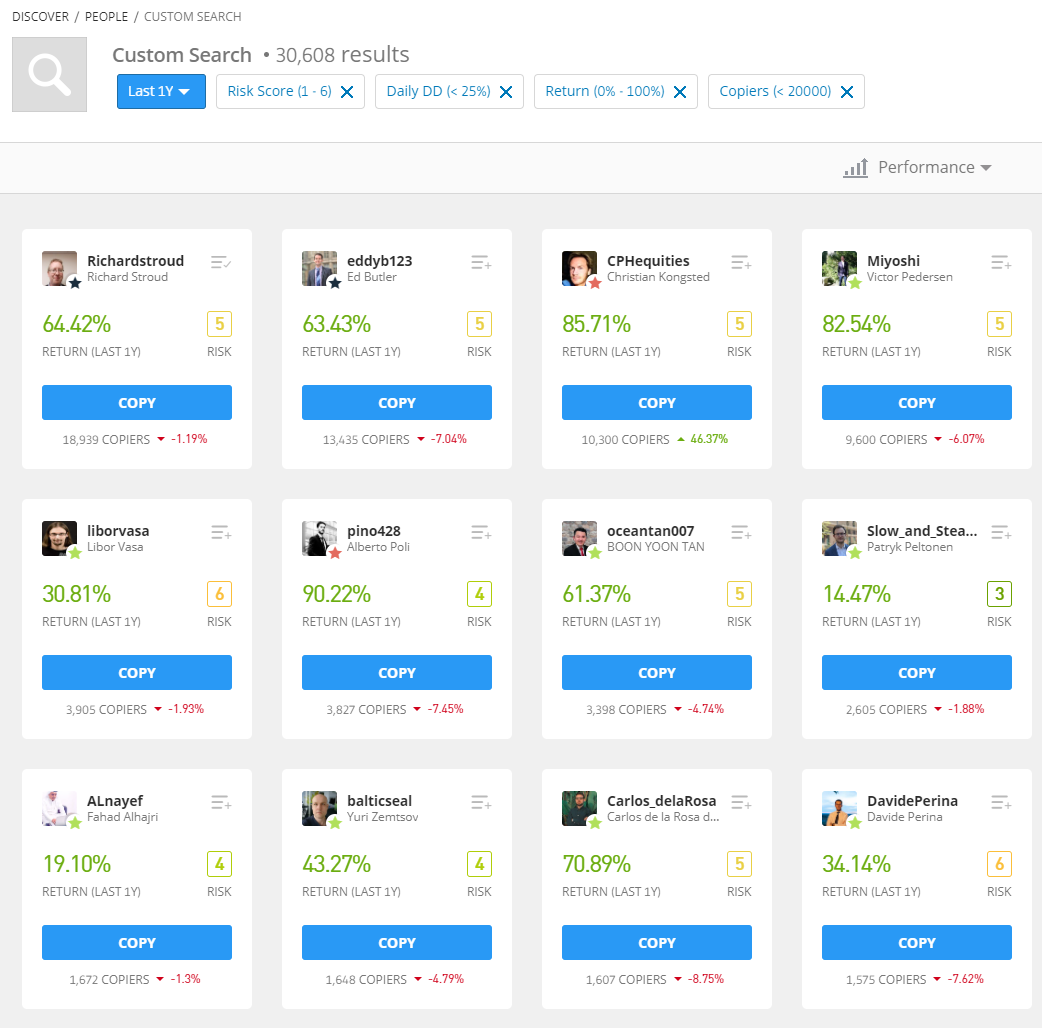Add pino428 to watchlist using the list icon
The width and height of the screenshot is (1042, 1028).
[x=480, y=532]
